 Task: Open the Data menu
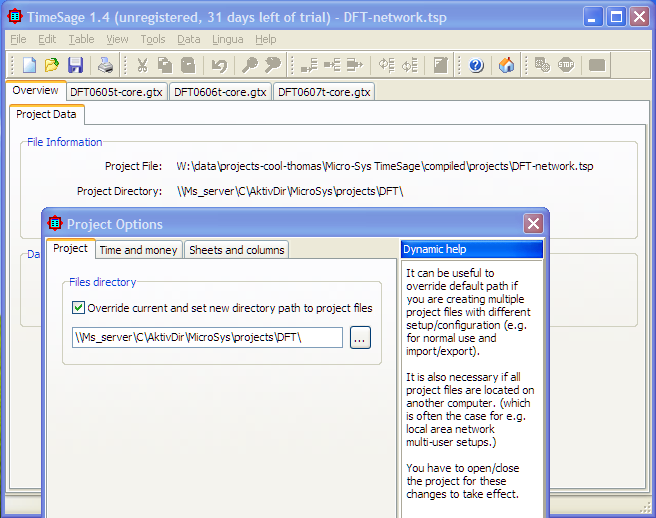(189, 39)
